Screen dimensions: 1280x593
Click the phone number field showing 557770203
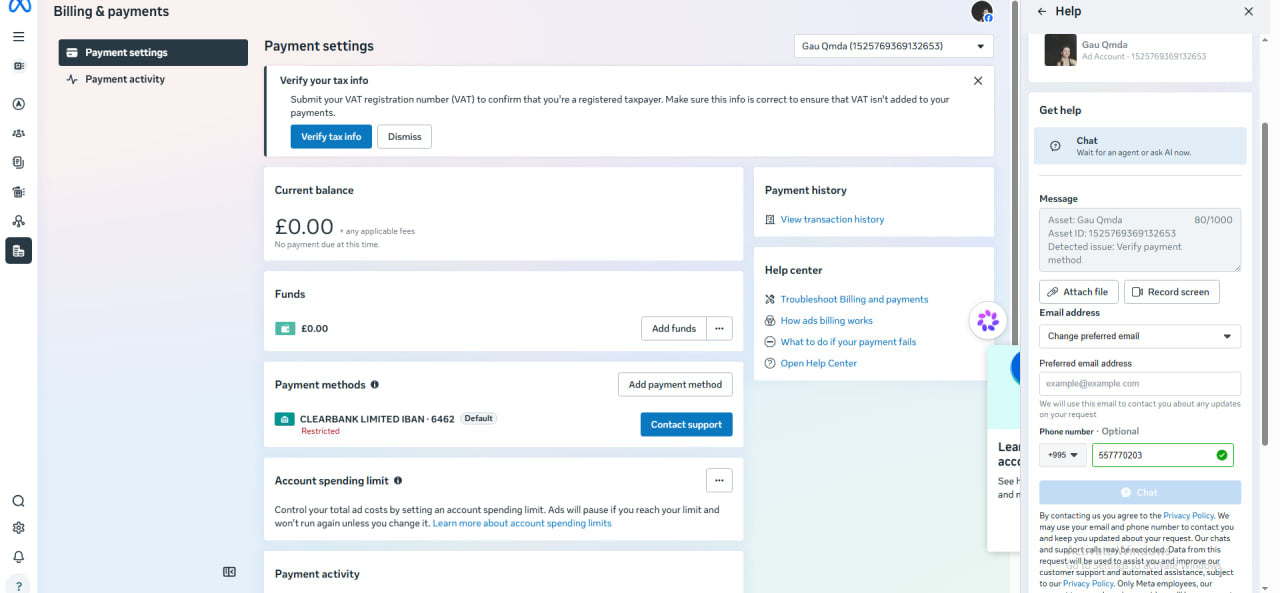pos(1163,455)
